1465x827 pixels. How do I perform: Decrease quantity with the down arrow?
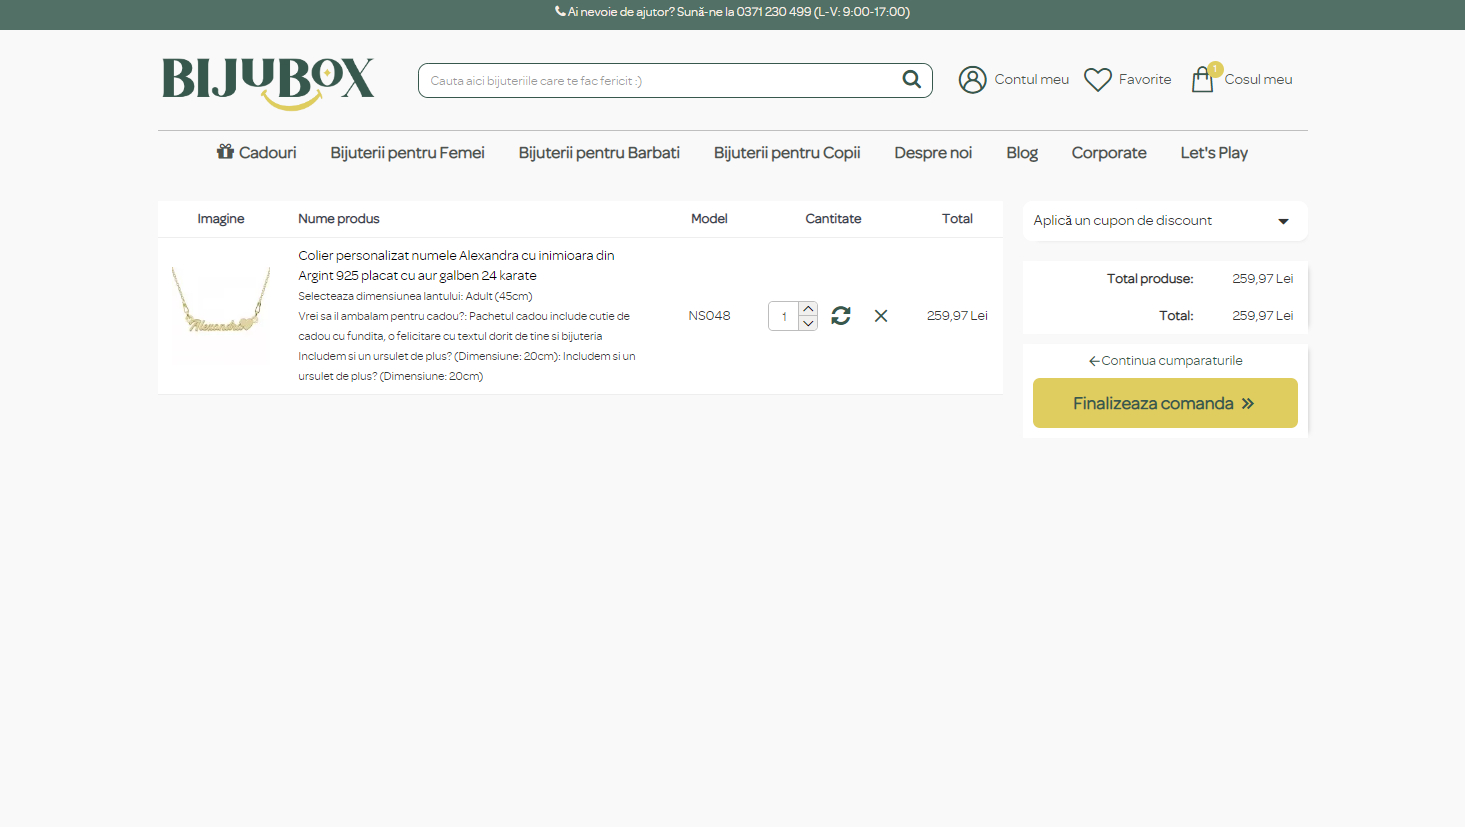pyautogui.click(x=808, y=324)
